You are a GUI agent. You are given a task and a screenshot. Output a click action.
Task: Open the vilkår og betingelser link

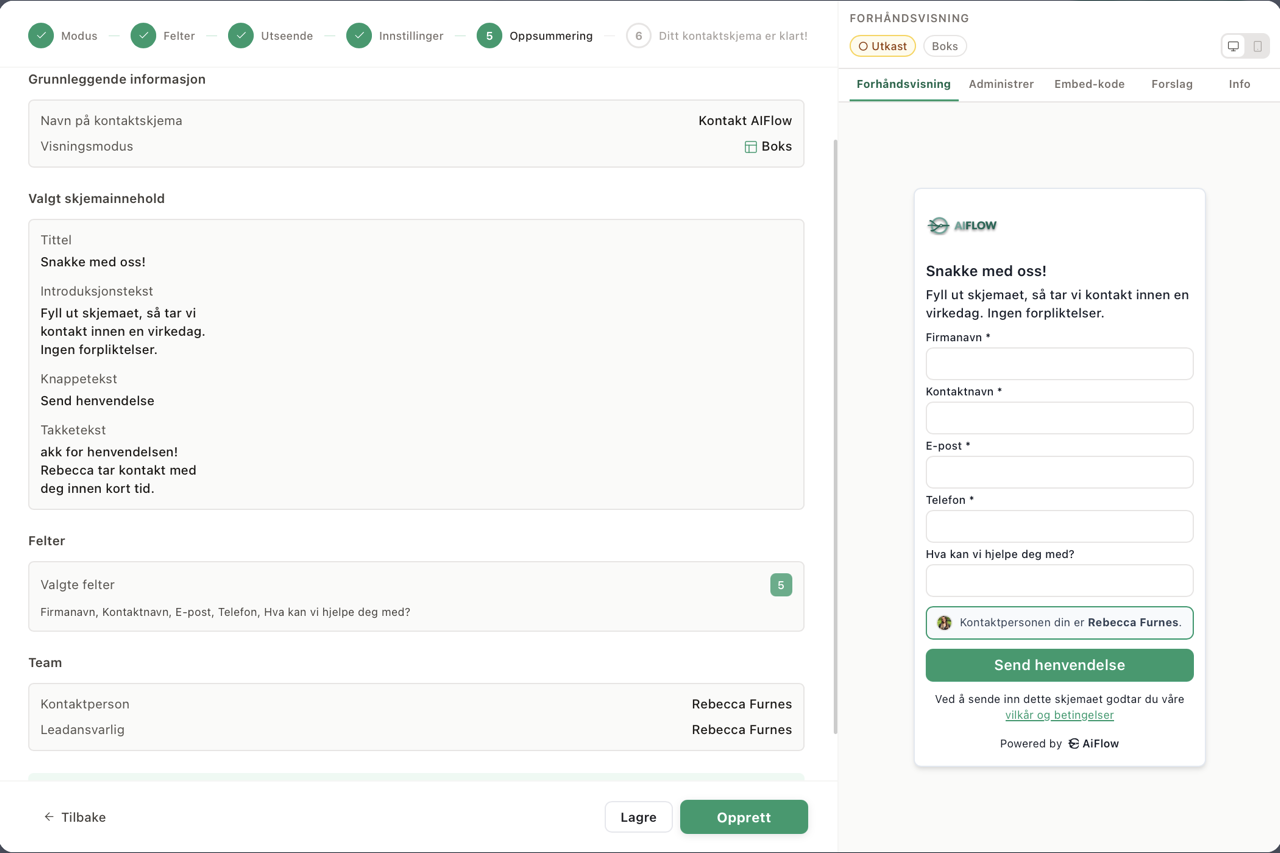click(1059, 715)
